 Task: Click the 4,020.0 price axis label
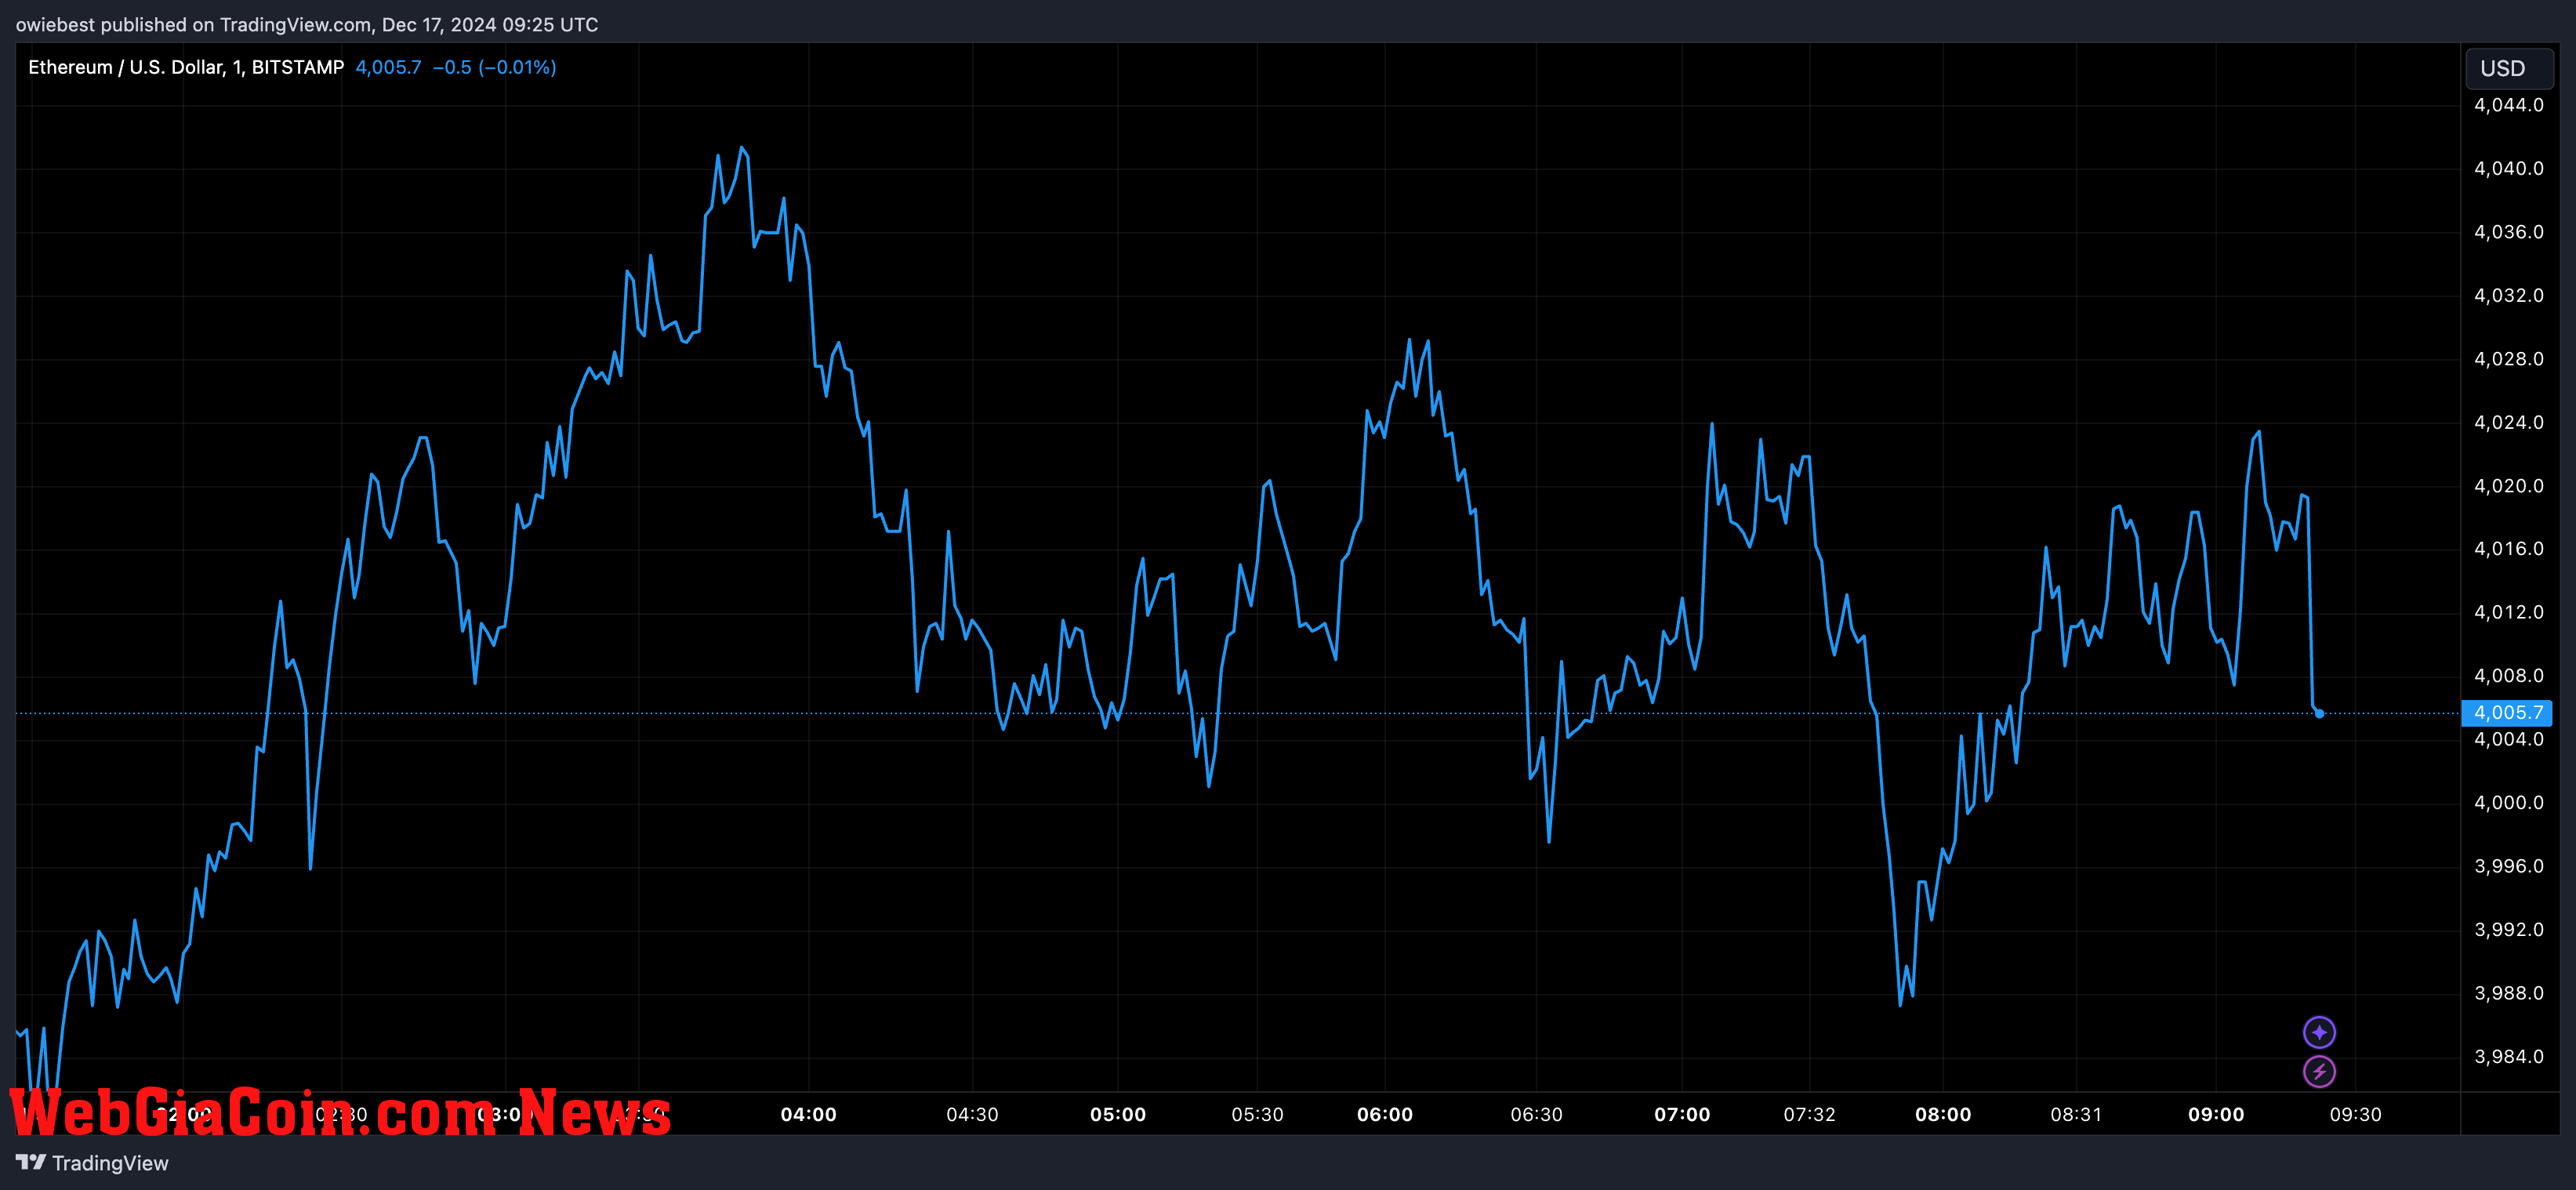point(2508,486)
